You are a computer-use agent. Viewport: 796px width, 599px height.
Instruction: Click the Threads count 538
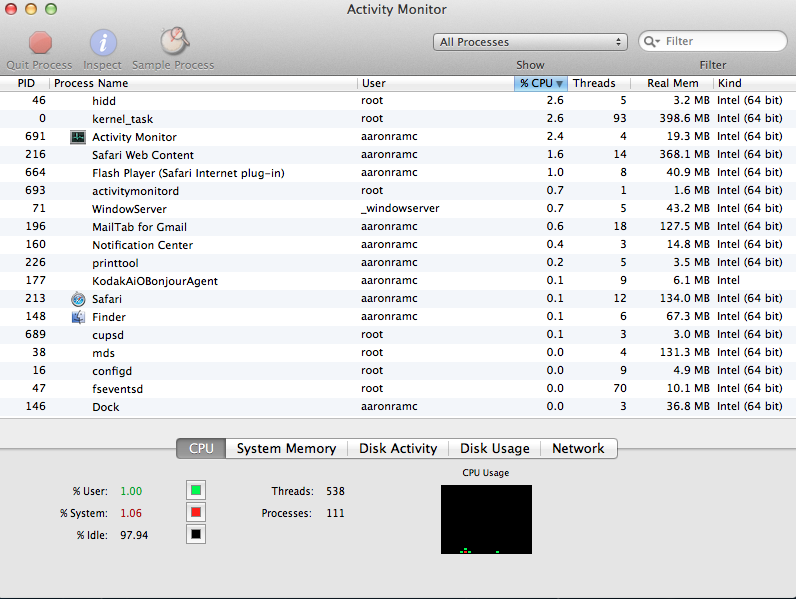[336, 491]
